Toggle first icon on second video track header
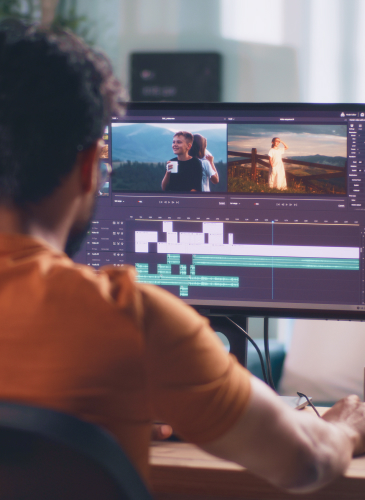The image size is (365, 500). (x=114, y=233)
